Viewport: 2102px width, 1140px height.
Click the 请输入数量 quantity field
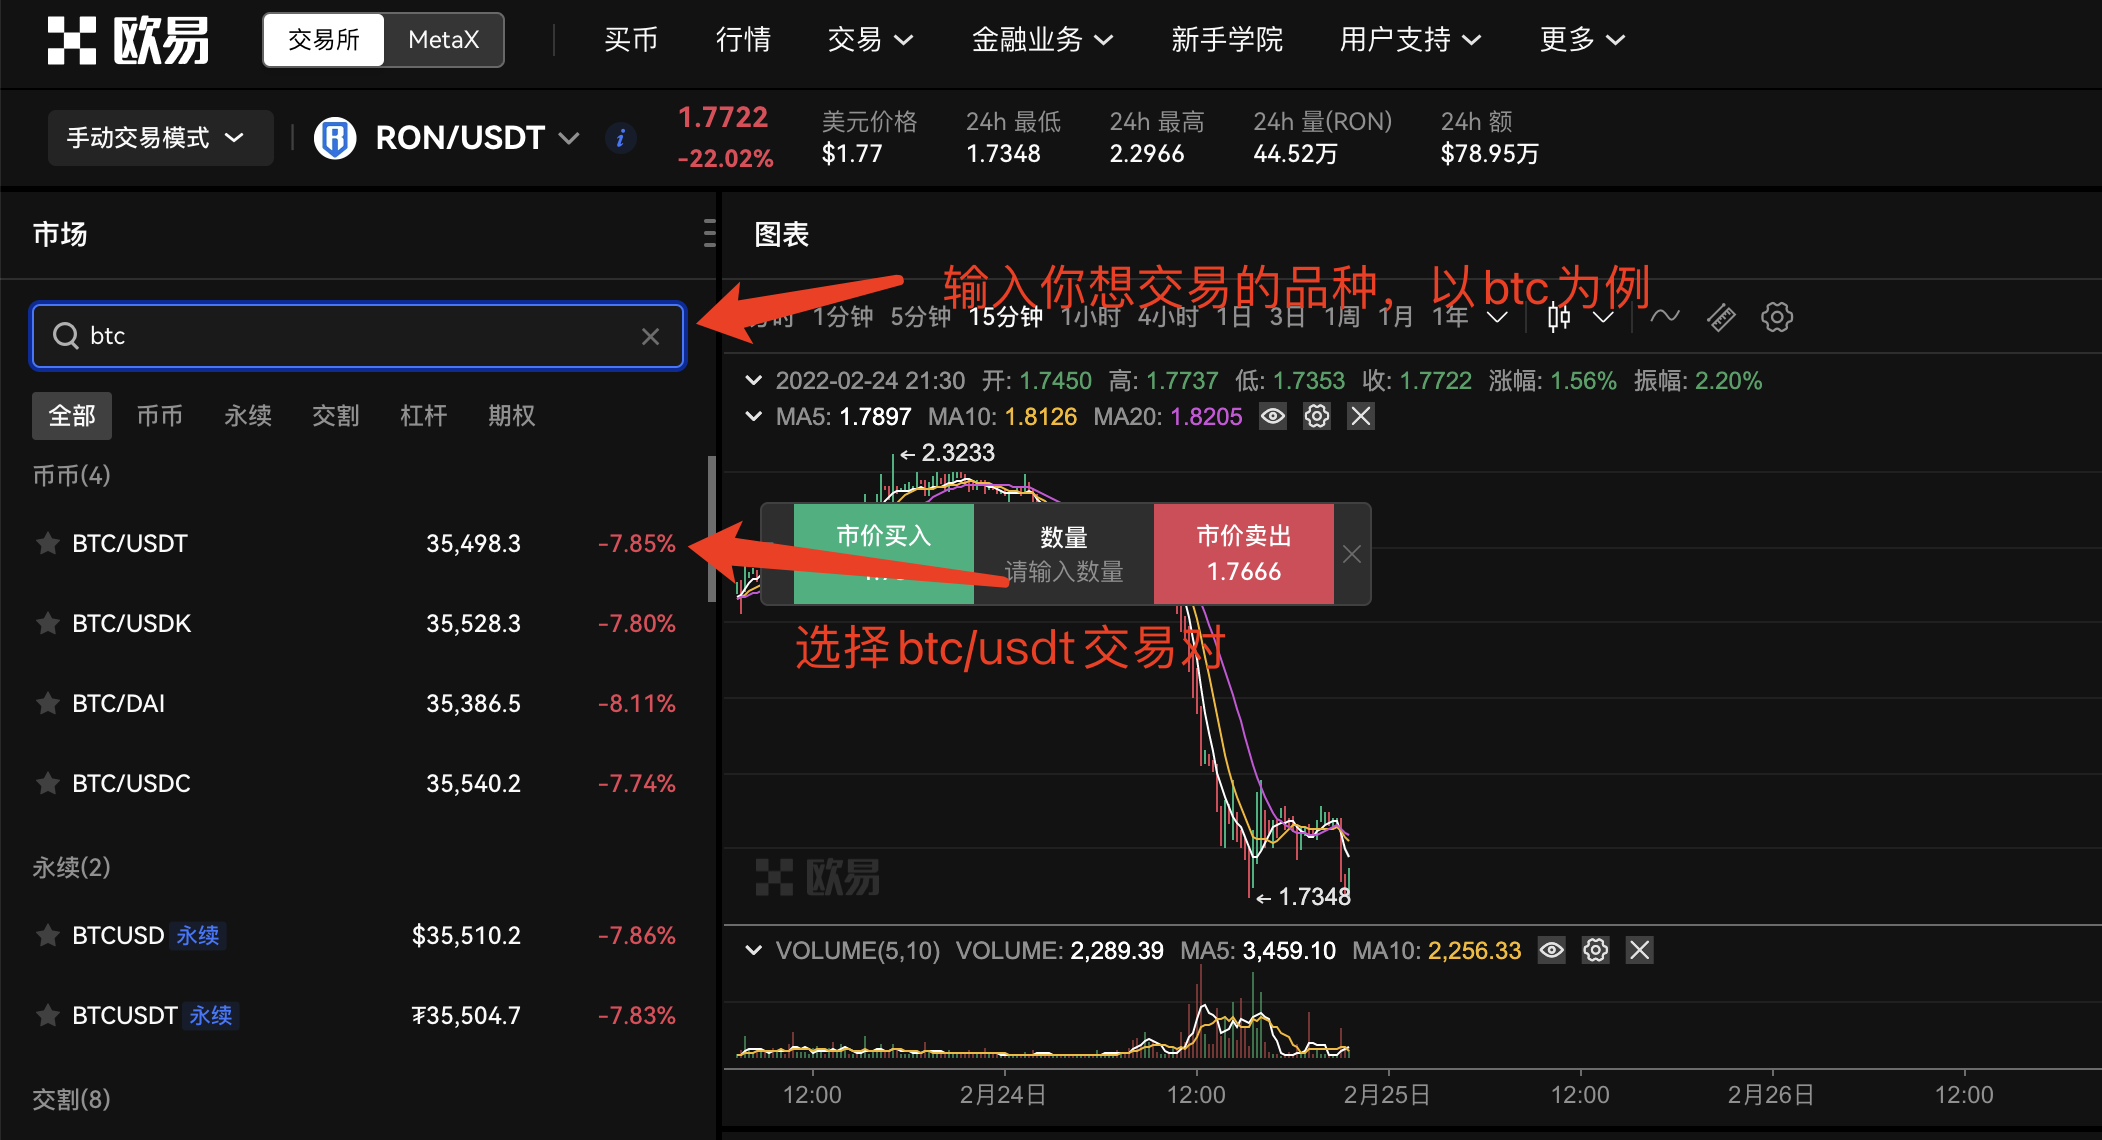[x=1063, y=571]
